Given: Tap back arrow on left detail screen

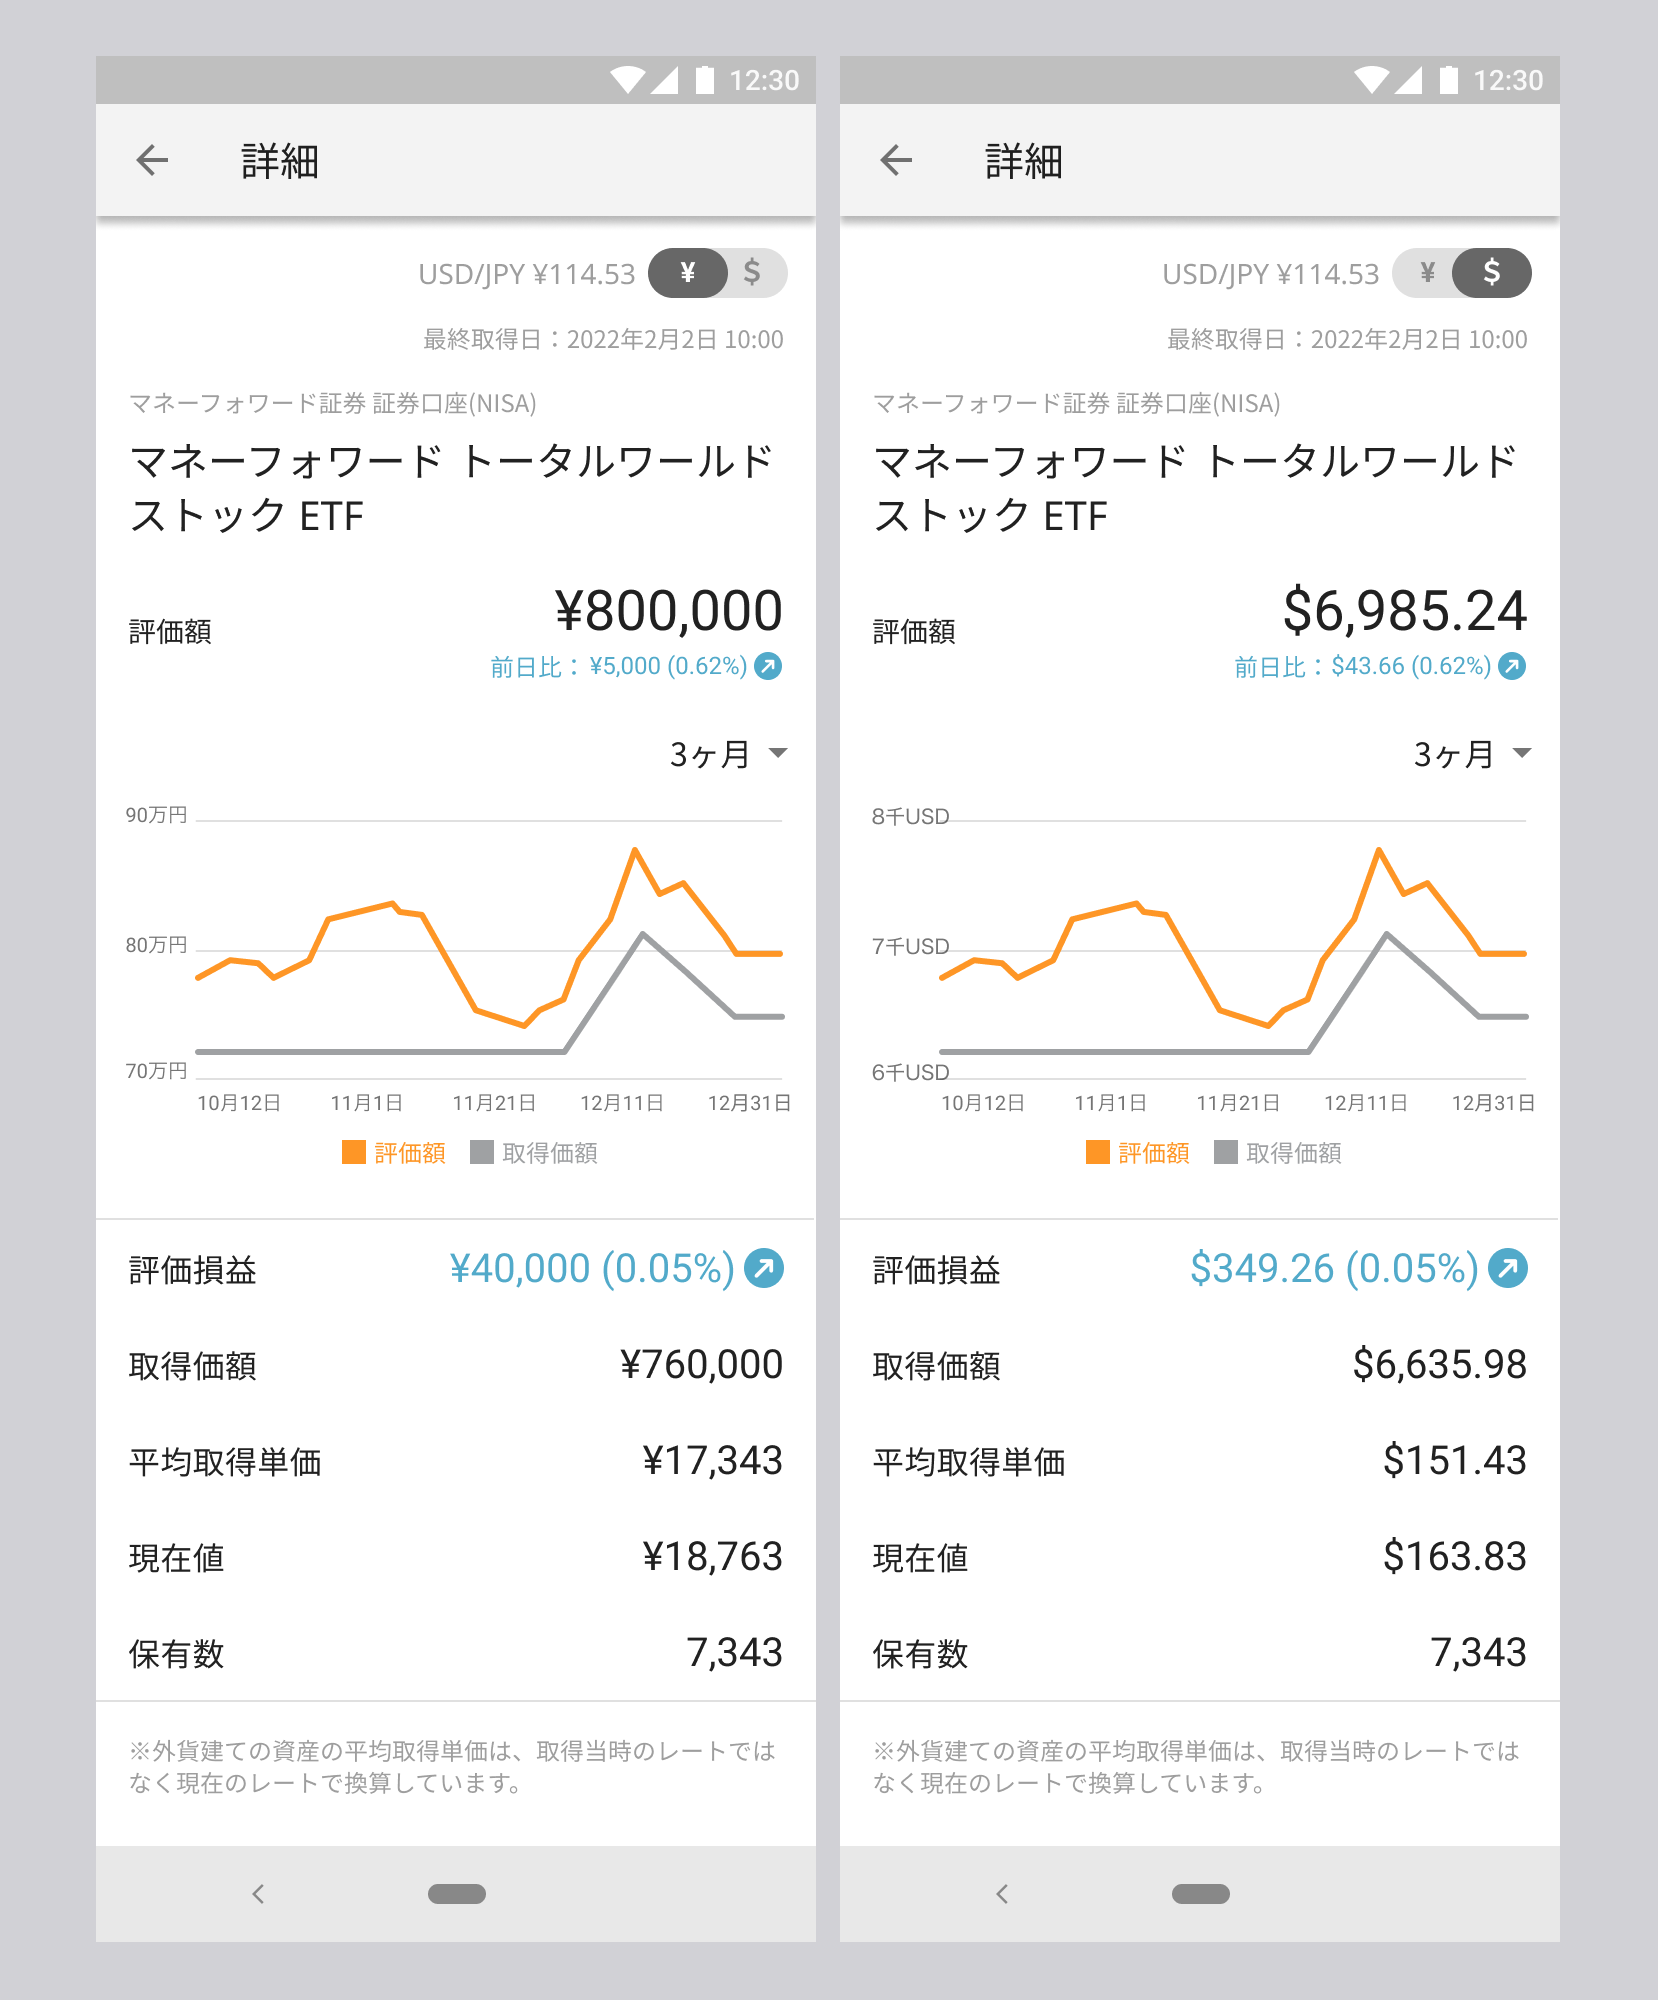Looking at the screenshot, I should pyautogui.click(x=152, y=160).
